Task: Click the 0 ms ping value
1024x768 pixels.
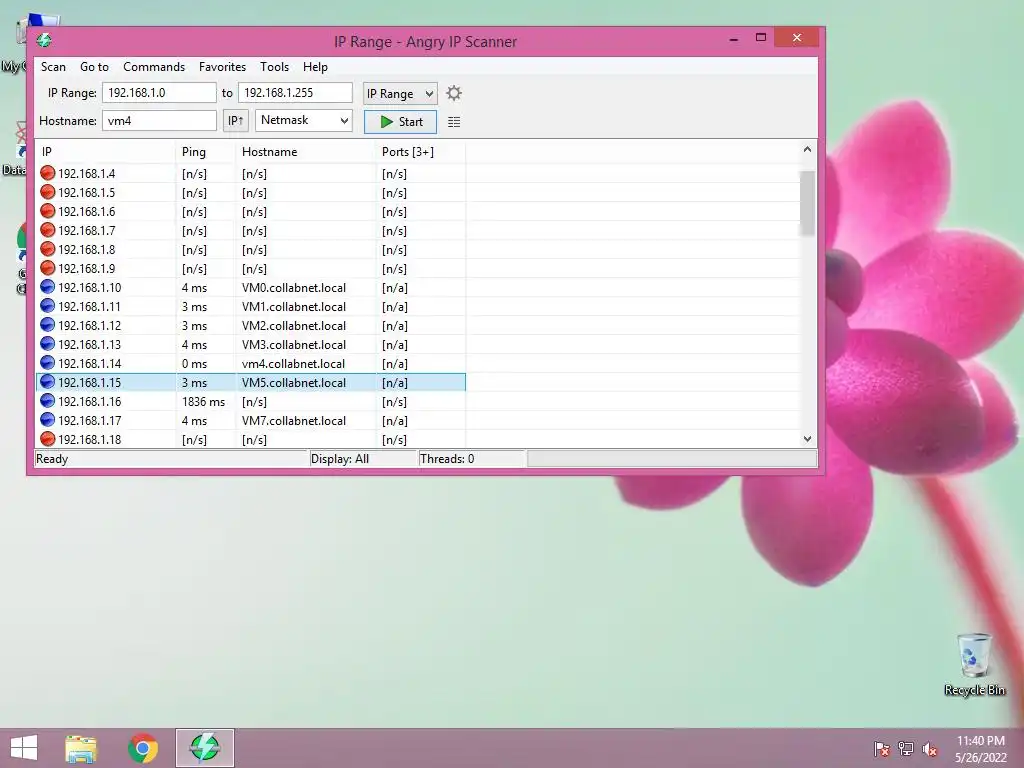Action: pyautogui.click(x=194, y=364)
